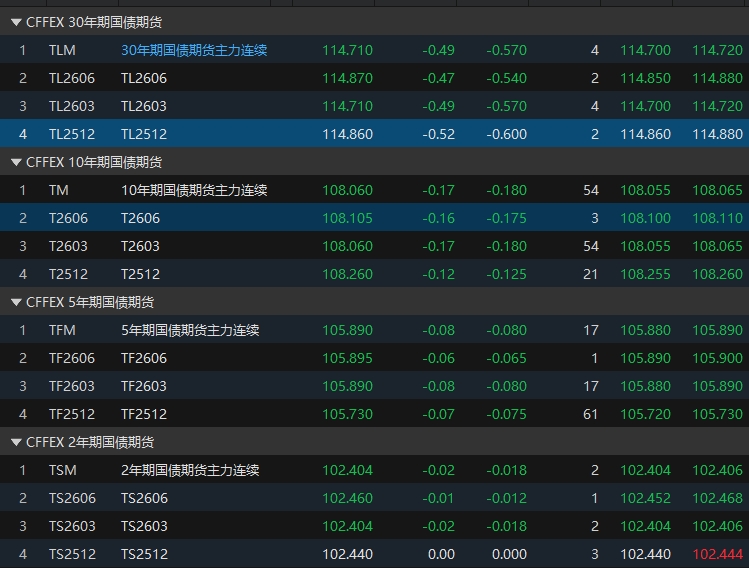
Task: Collapse the CFFEX 5年期国债期货 group
Action: (16, 302)
